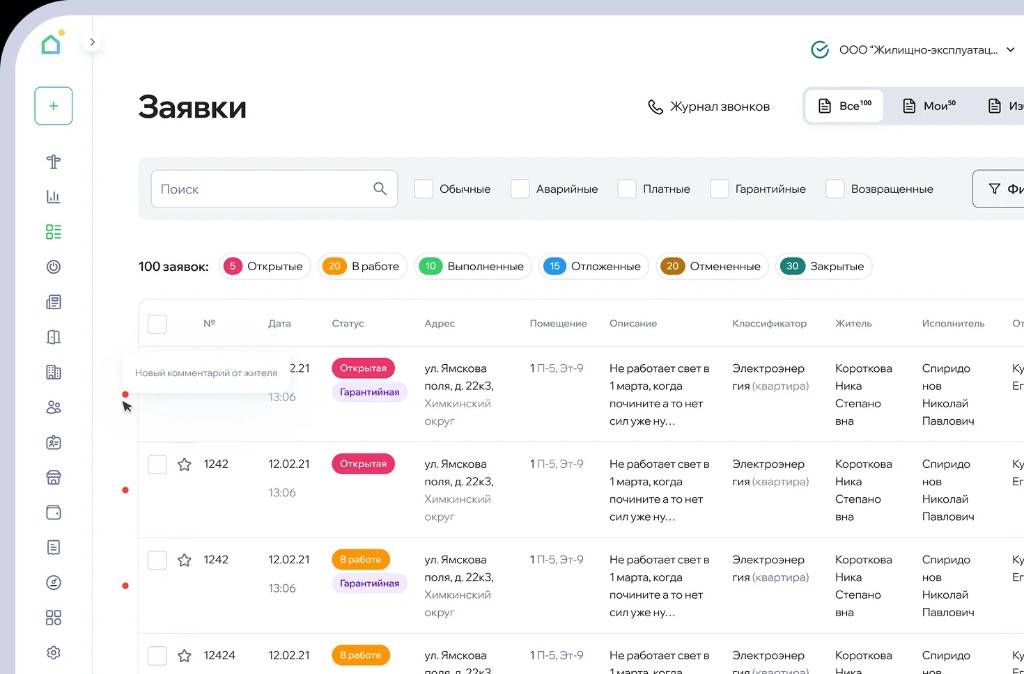Expand the sidebar with the chevron arrow

(x=92, y=42)
